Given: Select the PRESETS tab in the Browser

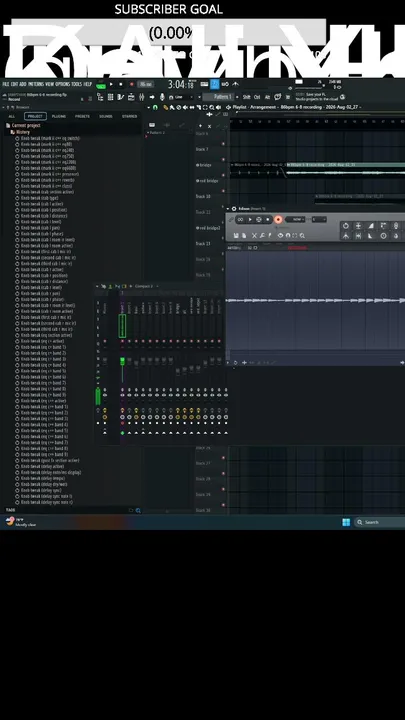Looking at the screenshot, I should [x=82, y=116].
